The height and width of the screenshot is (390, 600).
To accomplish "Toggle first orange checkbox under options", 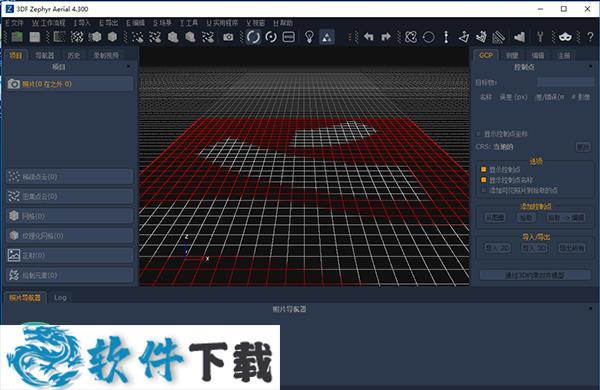I will coord(484,169).
